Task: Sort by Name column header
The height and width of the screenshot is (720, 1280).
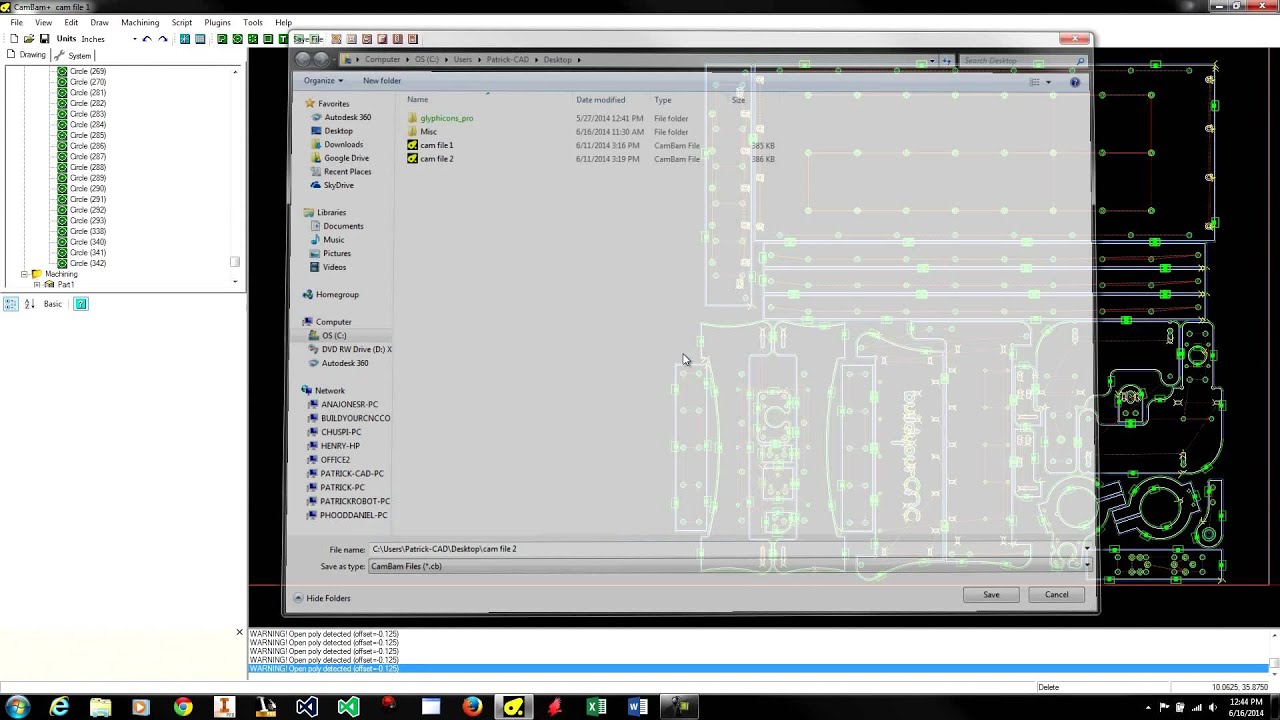Action: click(x=418, y=100)
